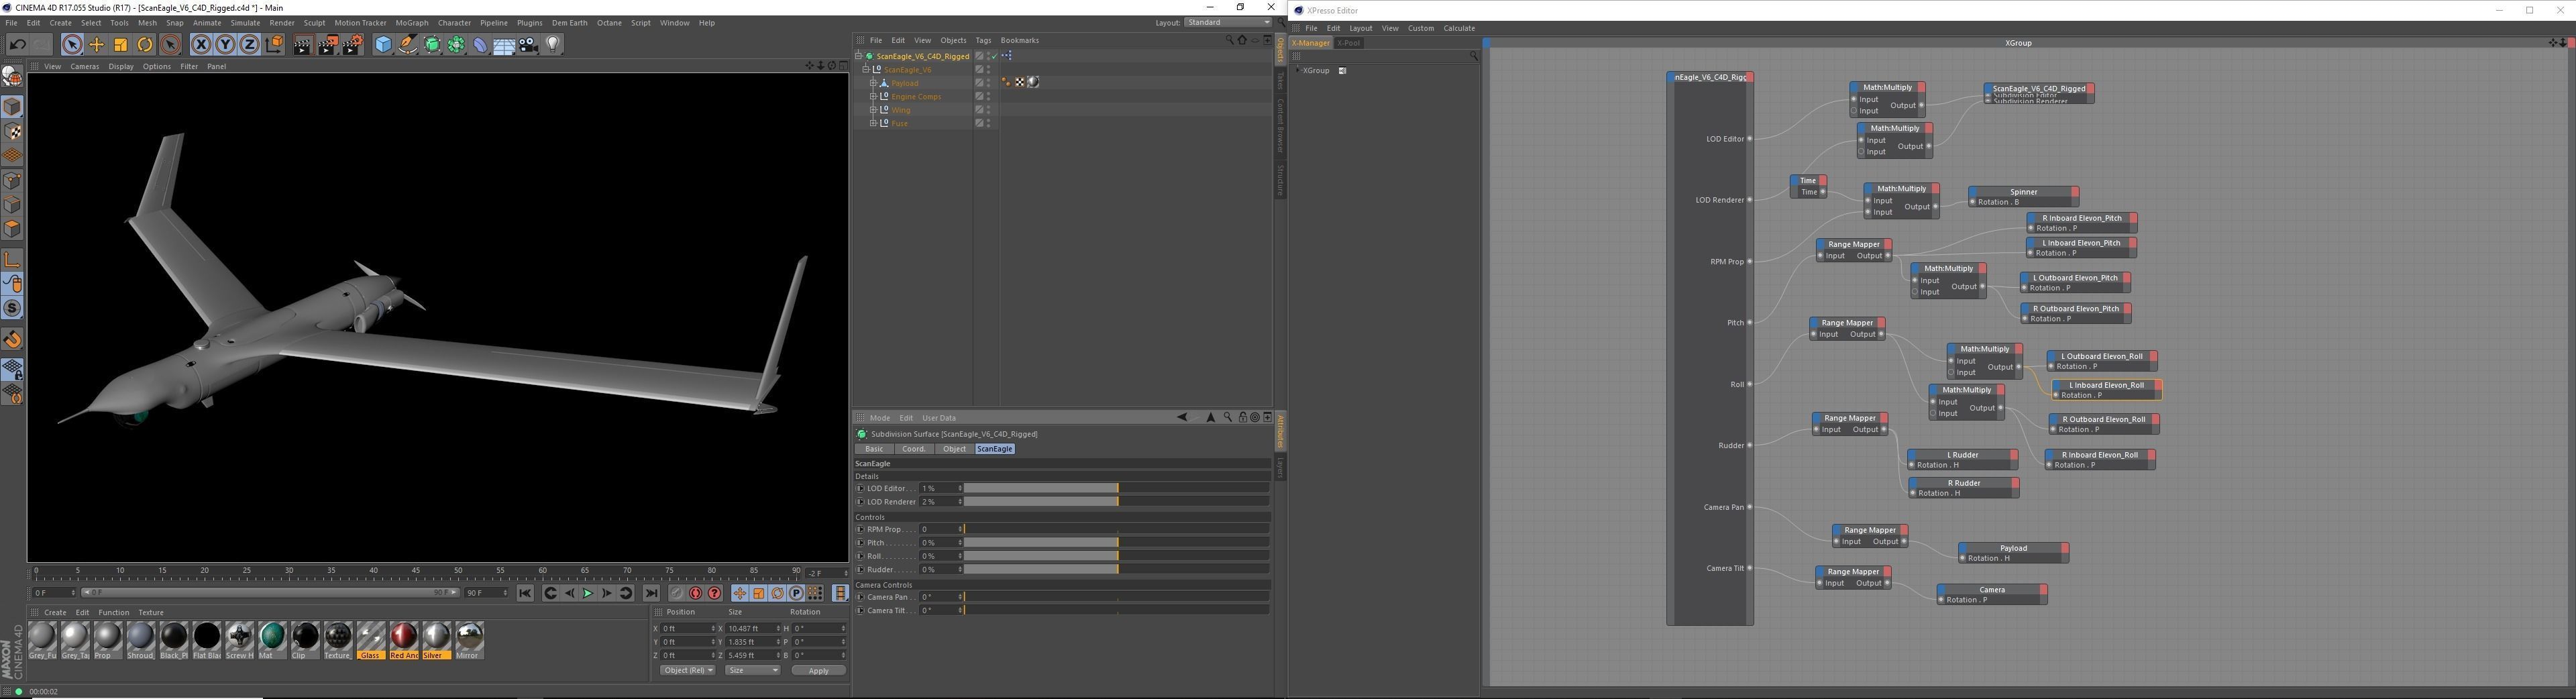Click the Apply button in Coordinates

(x=818, y=671)
